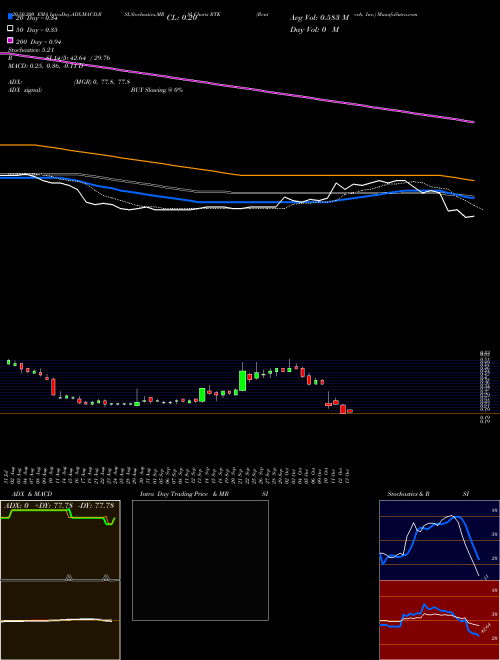The height and width of the screenshot is (660, 500).
Task: Select the '50 Day = 0.33' legend text
Action: (37, 30)
